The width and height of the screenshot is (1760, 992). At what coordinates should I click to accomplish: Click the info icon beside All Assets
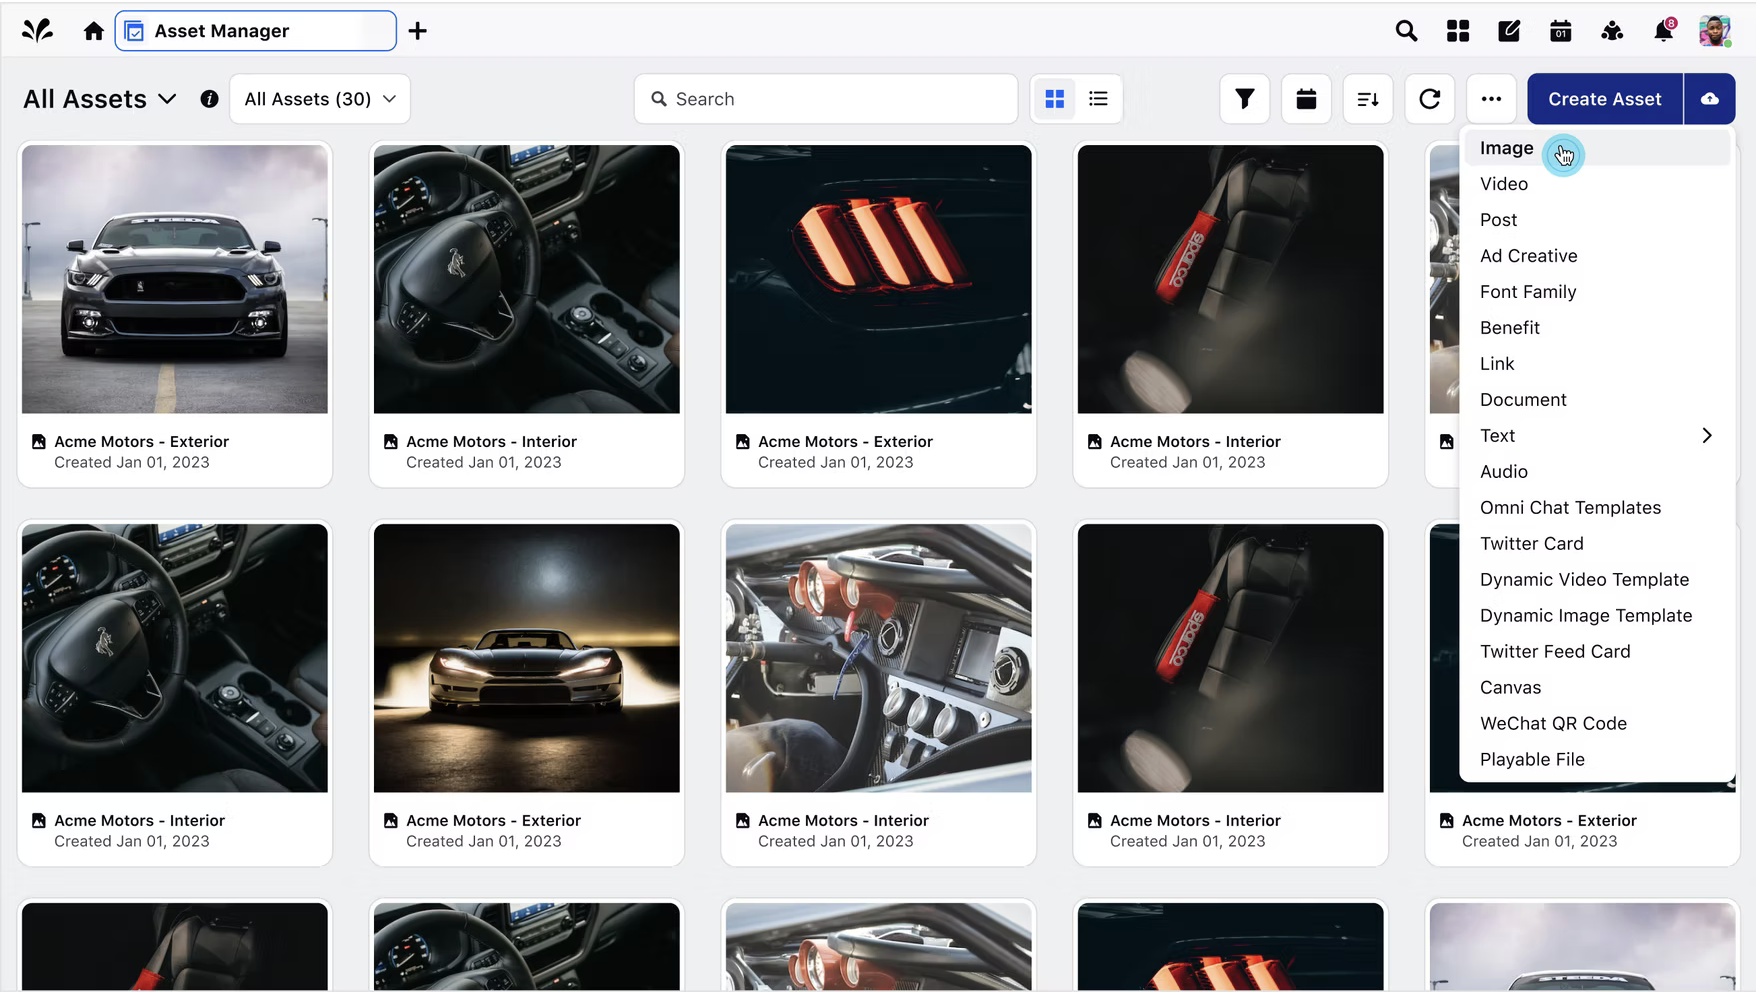(x=209, y=99)
